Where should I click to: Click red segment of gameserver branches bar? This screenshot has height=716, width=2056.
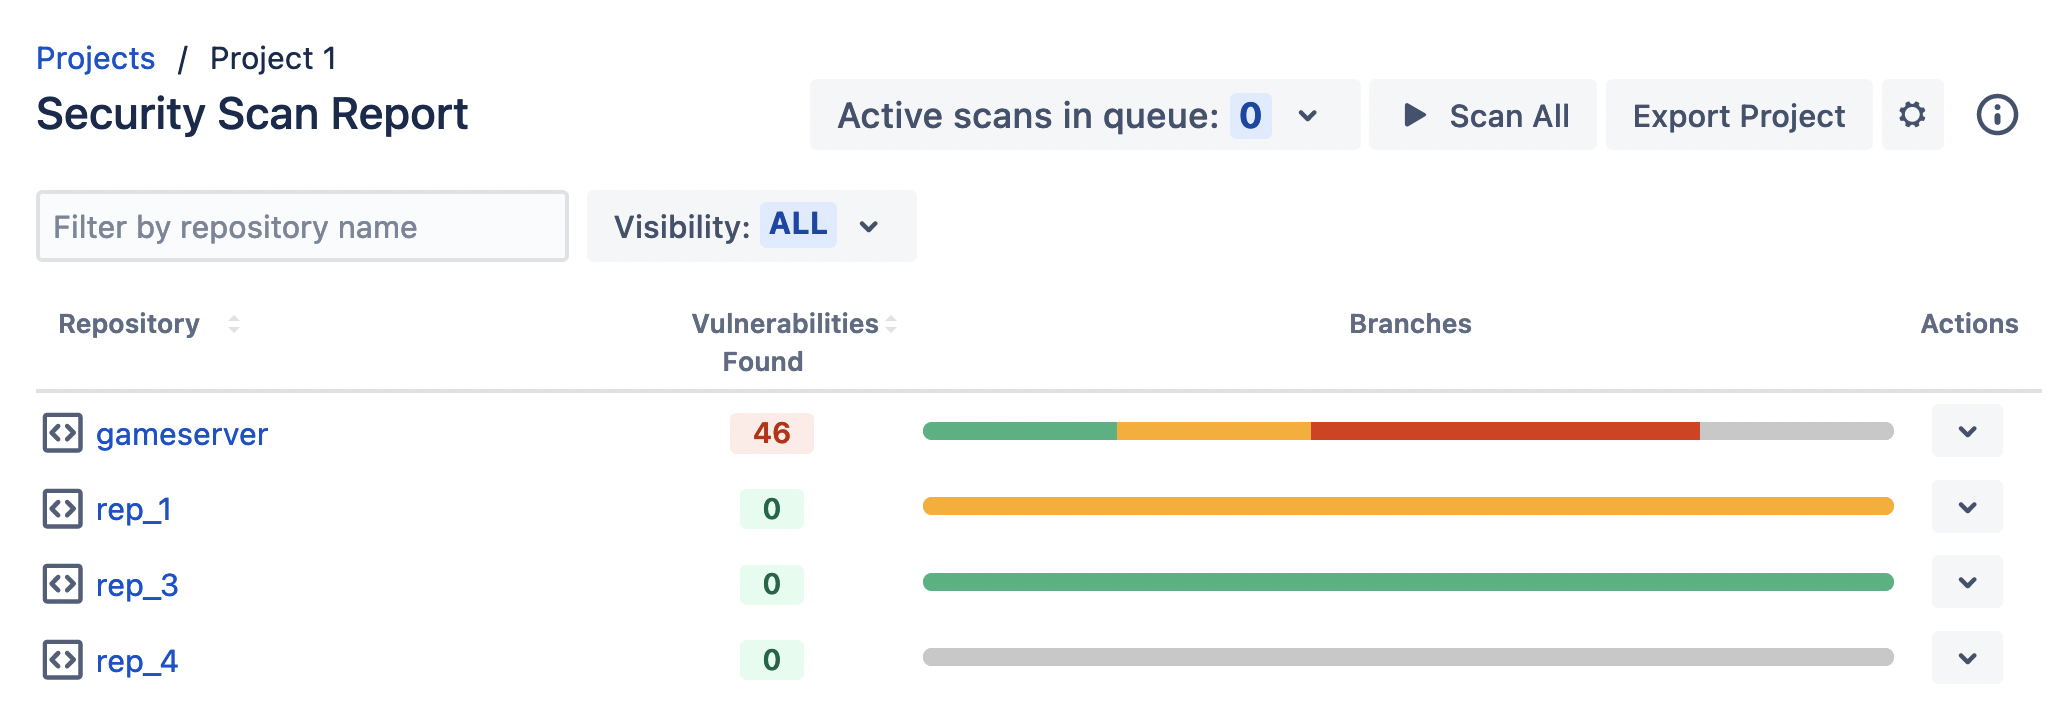coord(1504,431)
